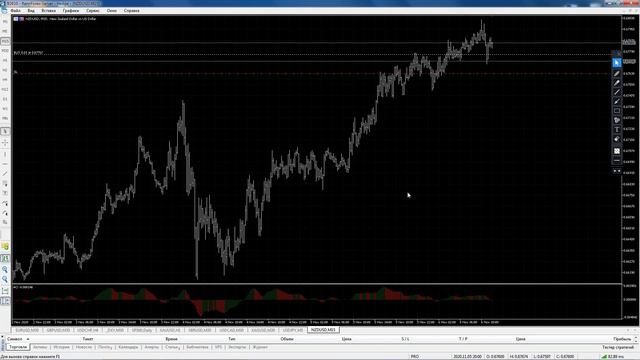Open the Справка menu
Image resolution: width=640 pixels, height=360 pixels.
pyautogui.click(x=131, y=11)
